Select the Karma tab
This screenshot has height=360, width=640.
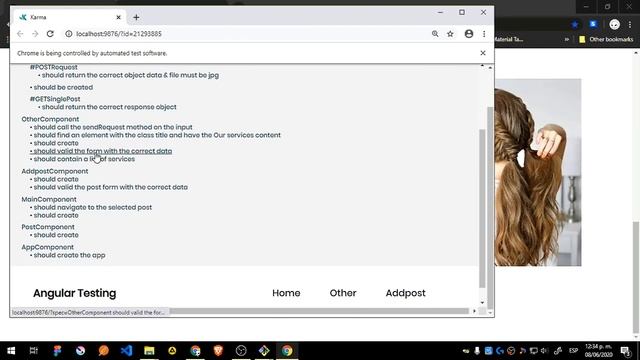(x=69, y=17)
